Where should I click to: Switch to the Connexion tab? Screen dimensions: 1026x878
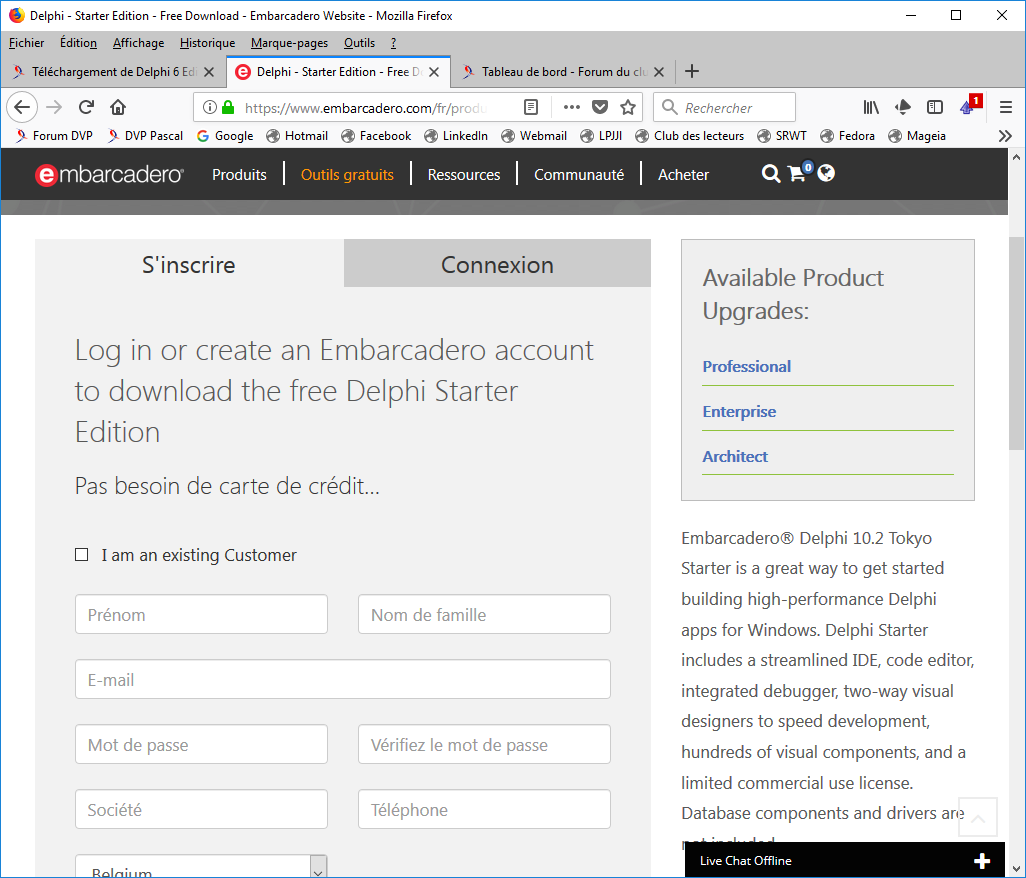coord(497,265)
